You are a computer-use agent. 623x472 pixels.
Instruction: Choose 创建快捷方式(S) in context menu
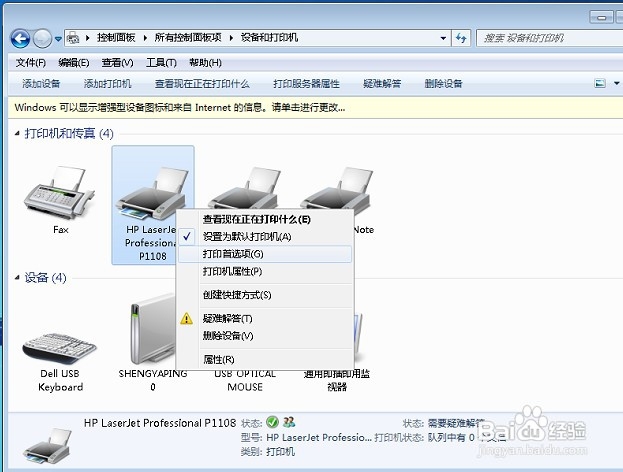click(x=265, y=295)
